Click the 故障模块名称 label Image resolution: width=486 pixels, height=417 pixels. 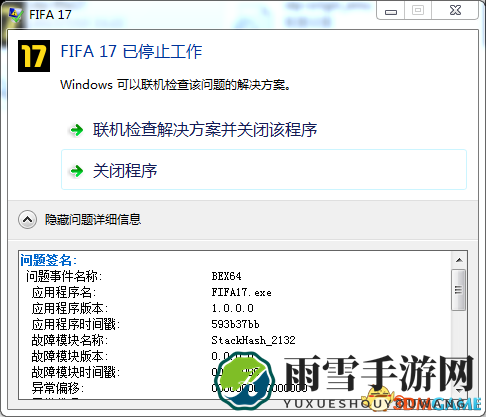70,340
